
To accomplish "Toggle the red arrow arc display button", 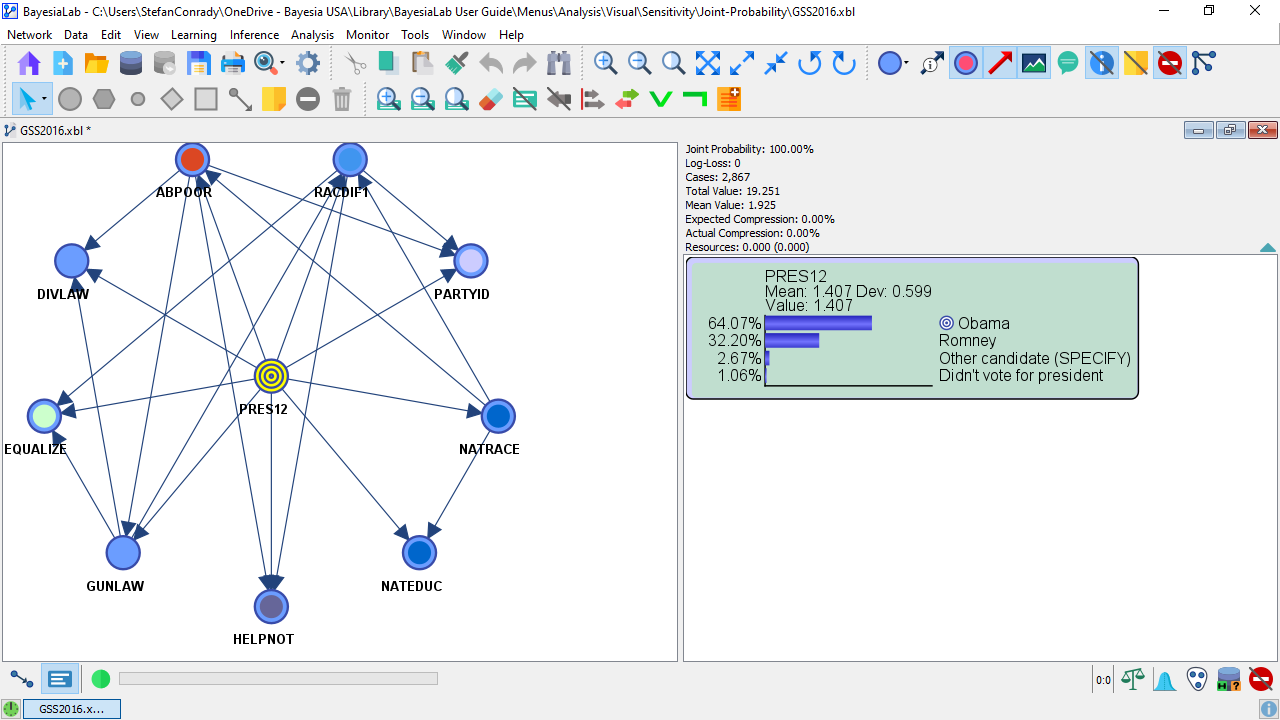I will [x=1000, y=64].
